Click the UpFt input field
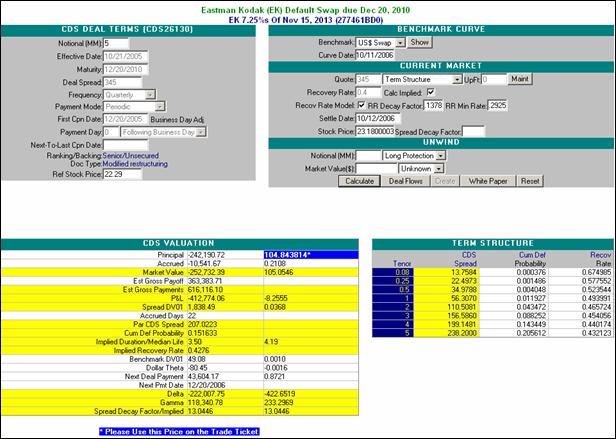The image size is (616, 439). pyautogui.click(x=494, y=79)
